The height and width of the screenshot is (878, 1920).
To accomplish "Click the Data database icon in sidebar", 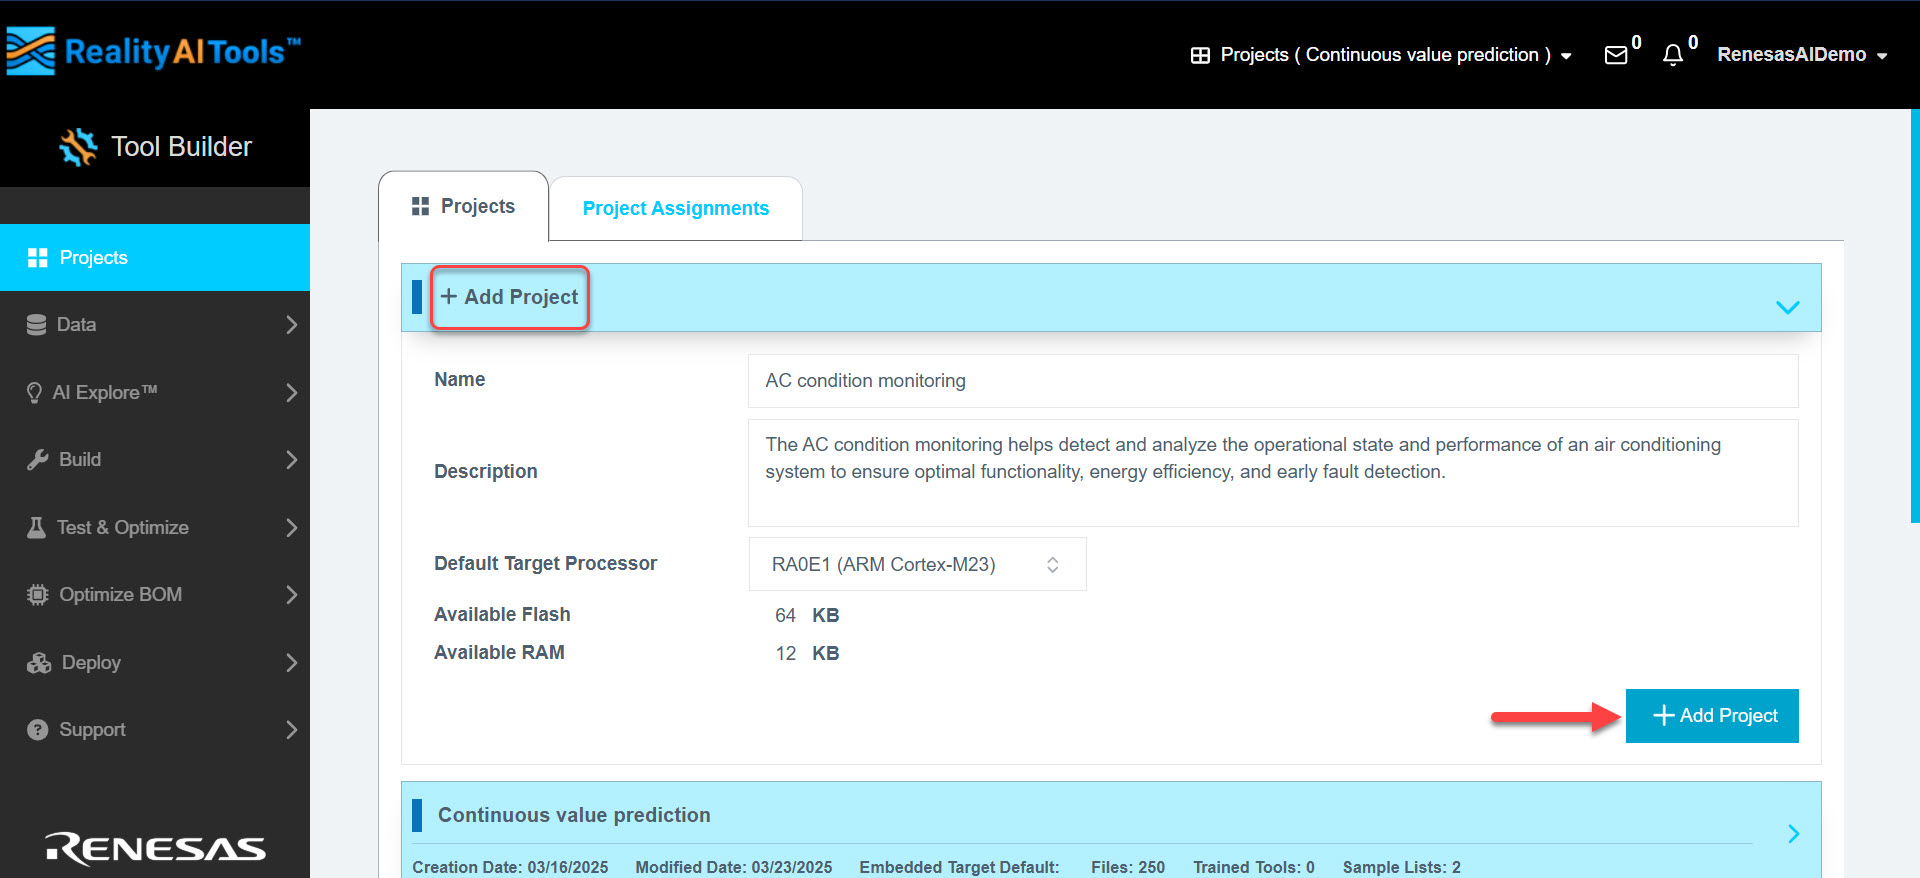I will 37,325.
